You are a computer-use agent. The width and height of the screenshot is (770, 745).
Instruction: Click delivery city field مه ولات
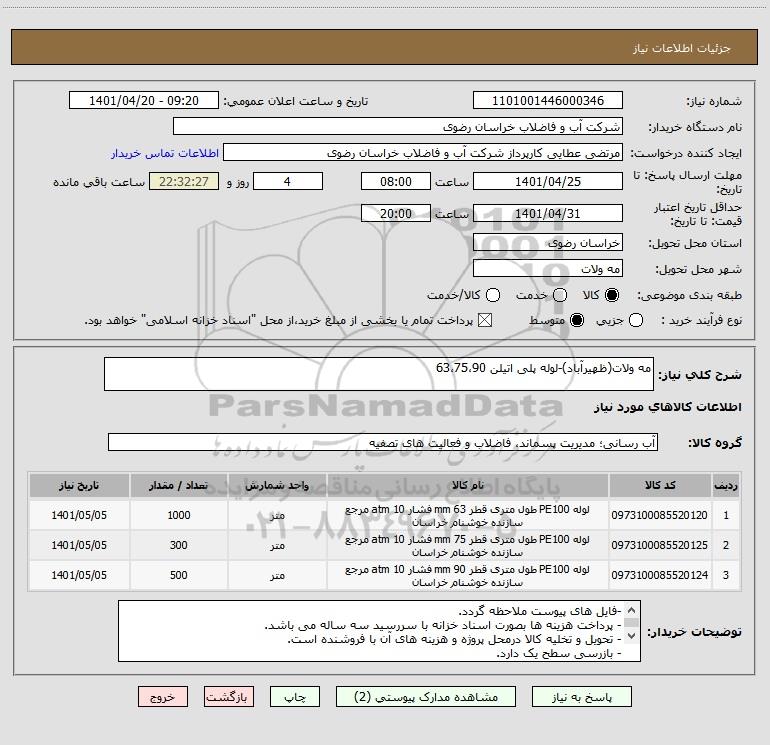[548, 269]
